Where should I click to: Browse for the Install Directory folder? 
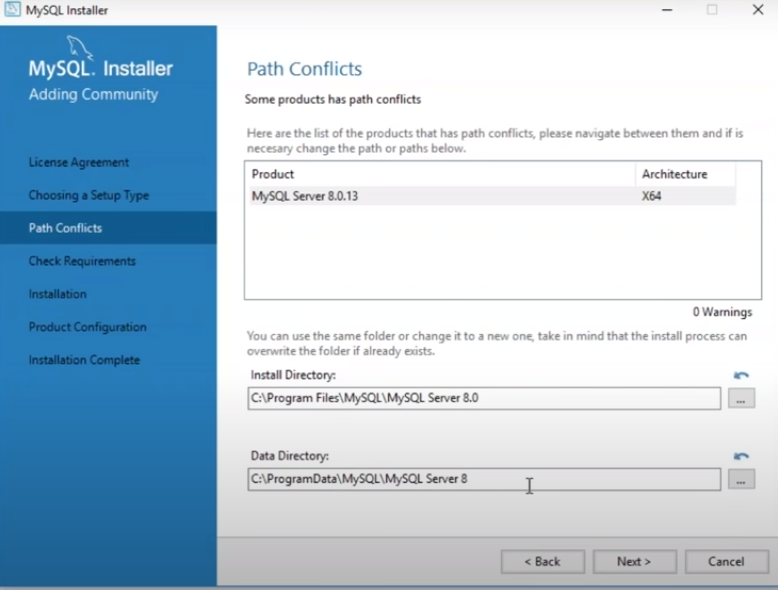[741, 399]
